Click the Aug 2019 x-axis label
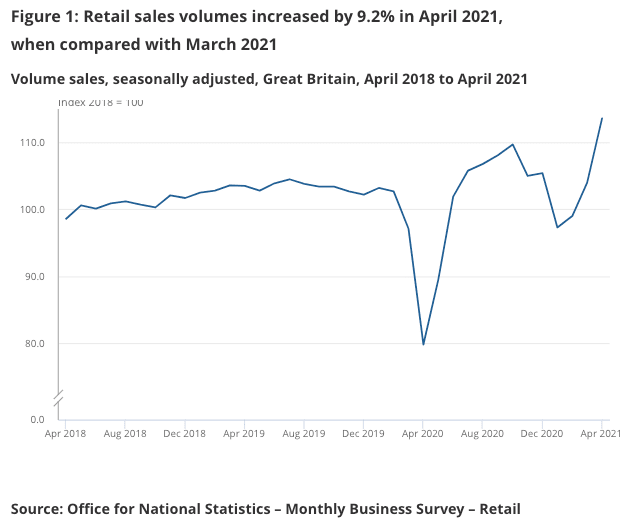This screenshot has width=634, height=523. pos(304,434)
